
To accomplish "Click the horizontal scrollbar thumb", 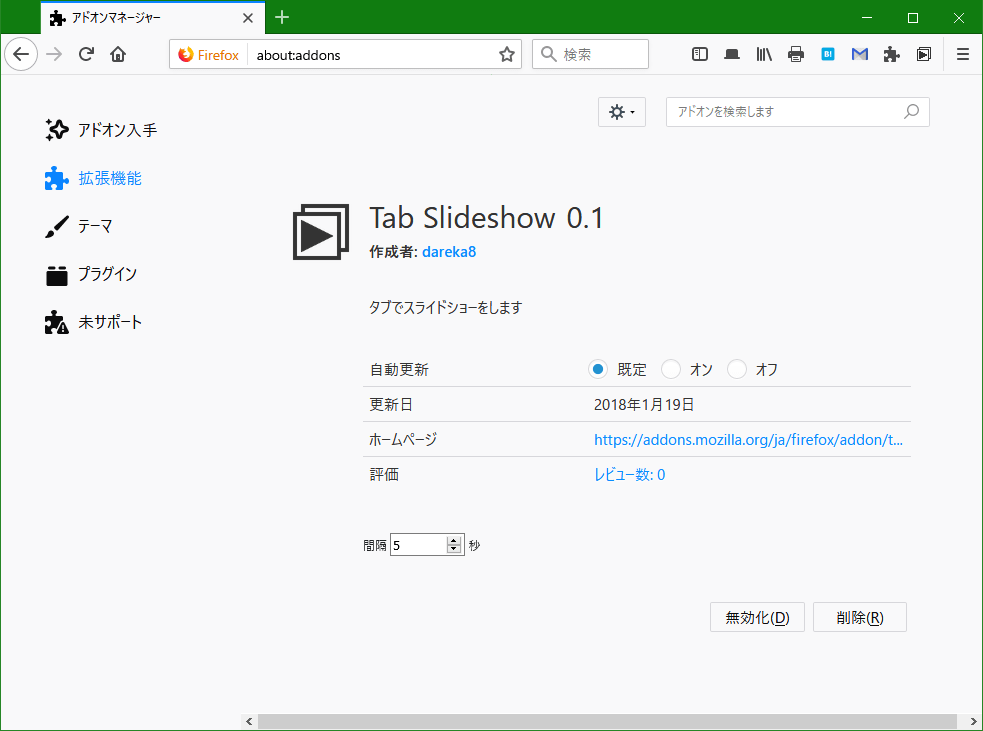I will 607,722.
